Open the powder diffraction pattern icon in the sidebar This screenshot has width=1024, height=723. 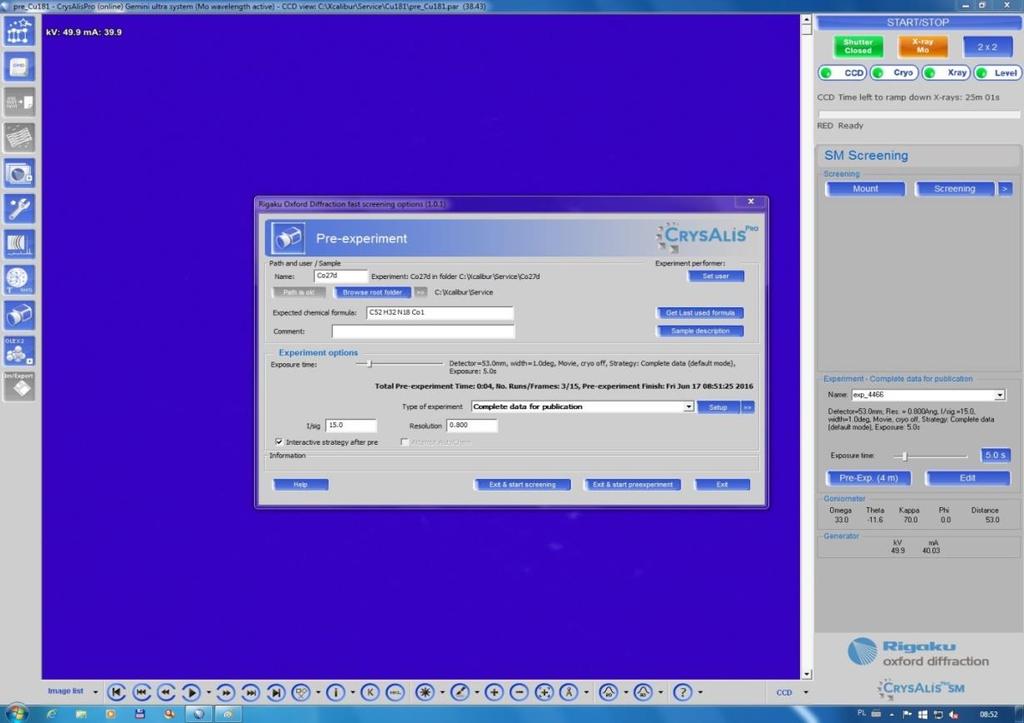point(19,244)
